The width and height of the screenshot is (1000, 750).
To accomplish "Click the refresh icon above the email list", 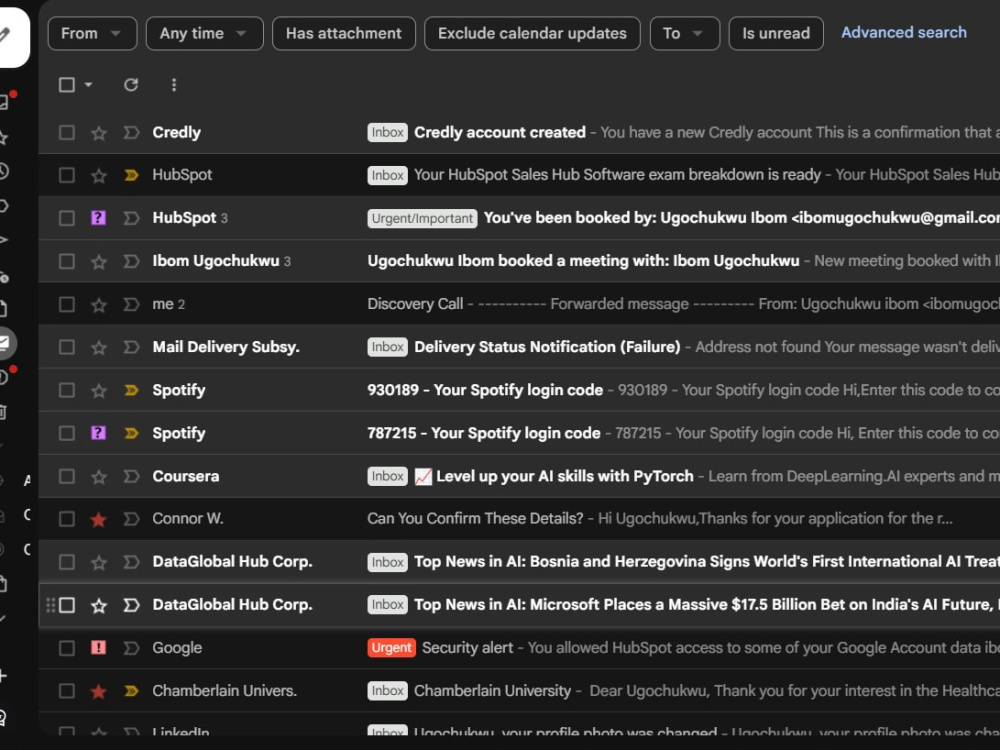I will 131,85.
